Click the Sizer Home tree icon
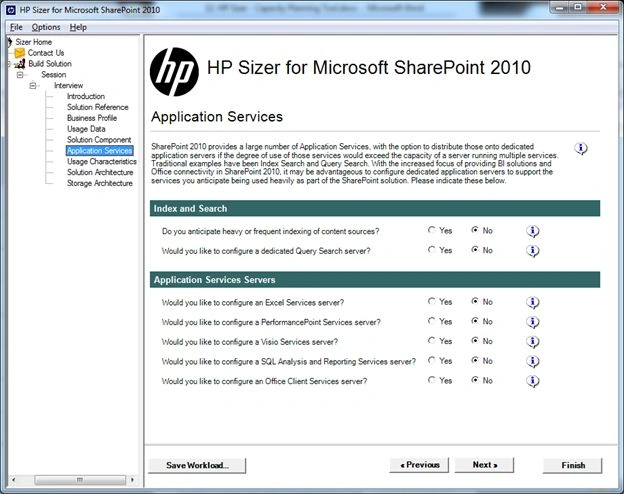624x494 pixels. pyautogui.click(x=10, y=42)
